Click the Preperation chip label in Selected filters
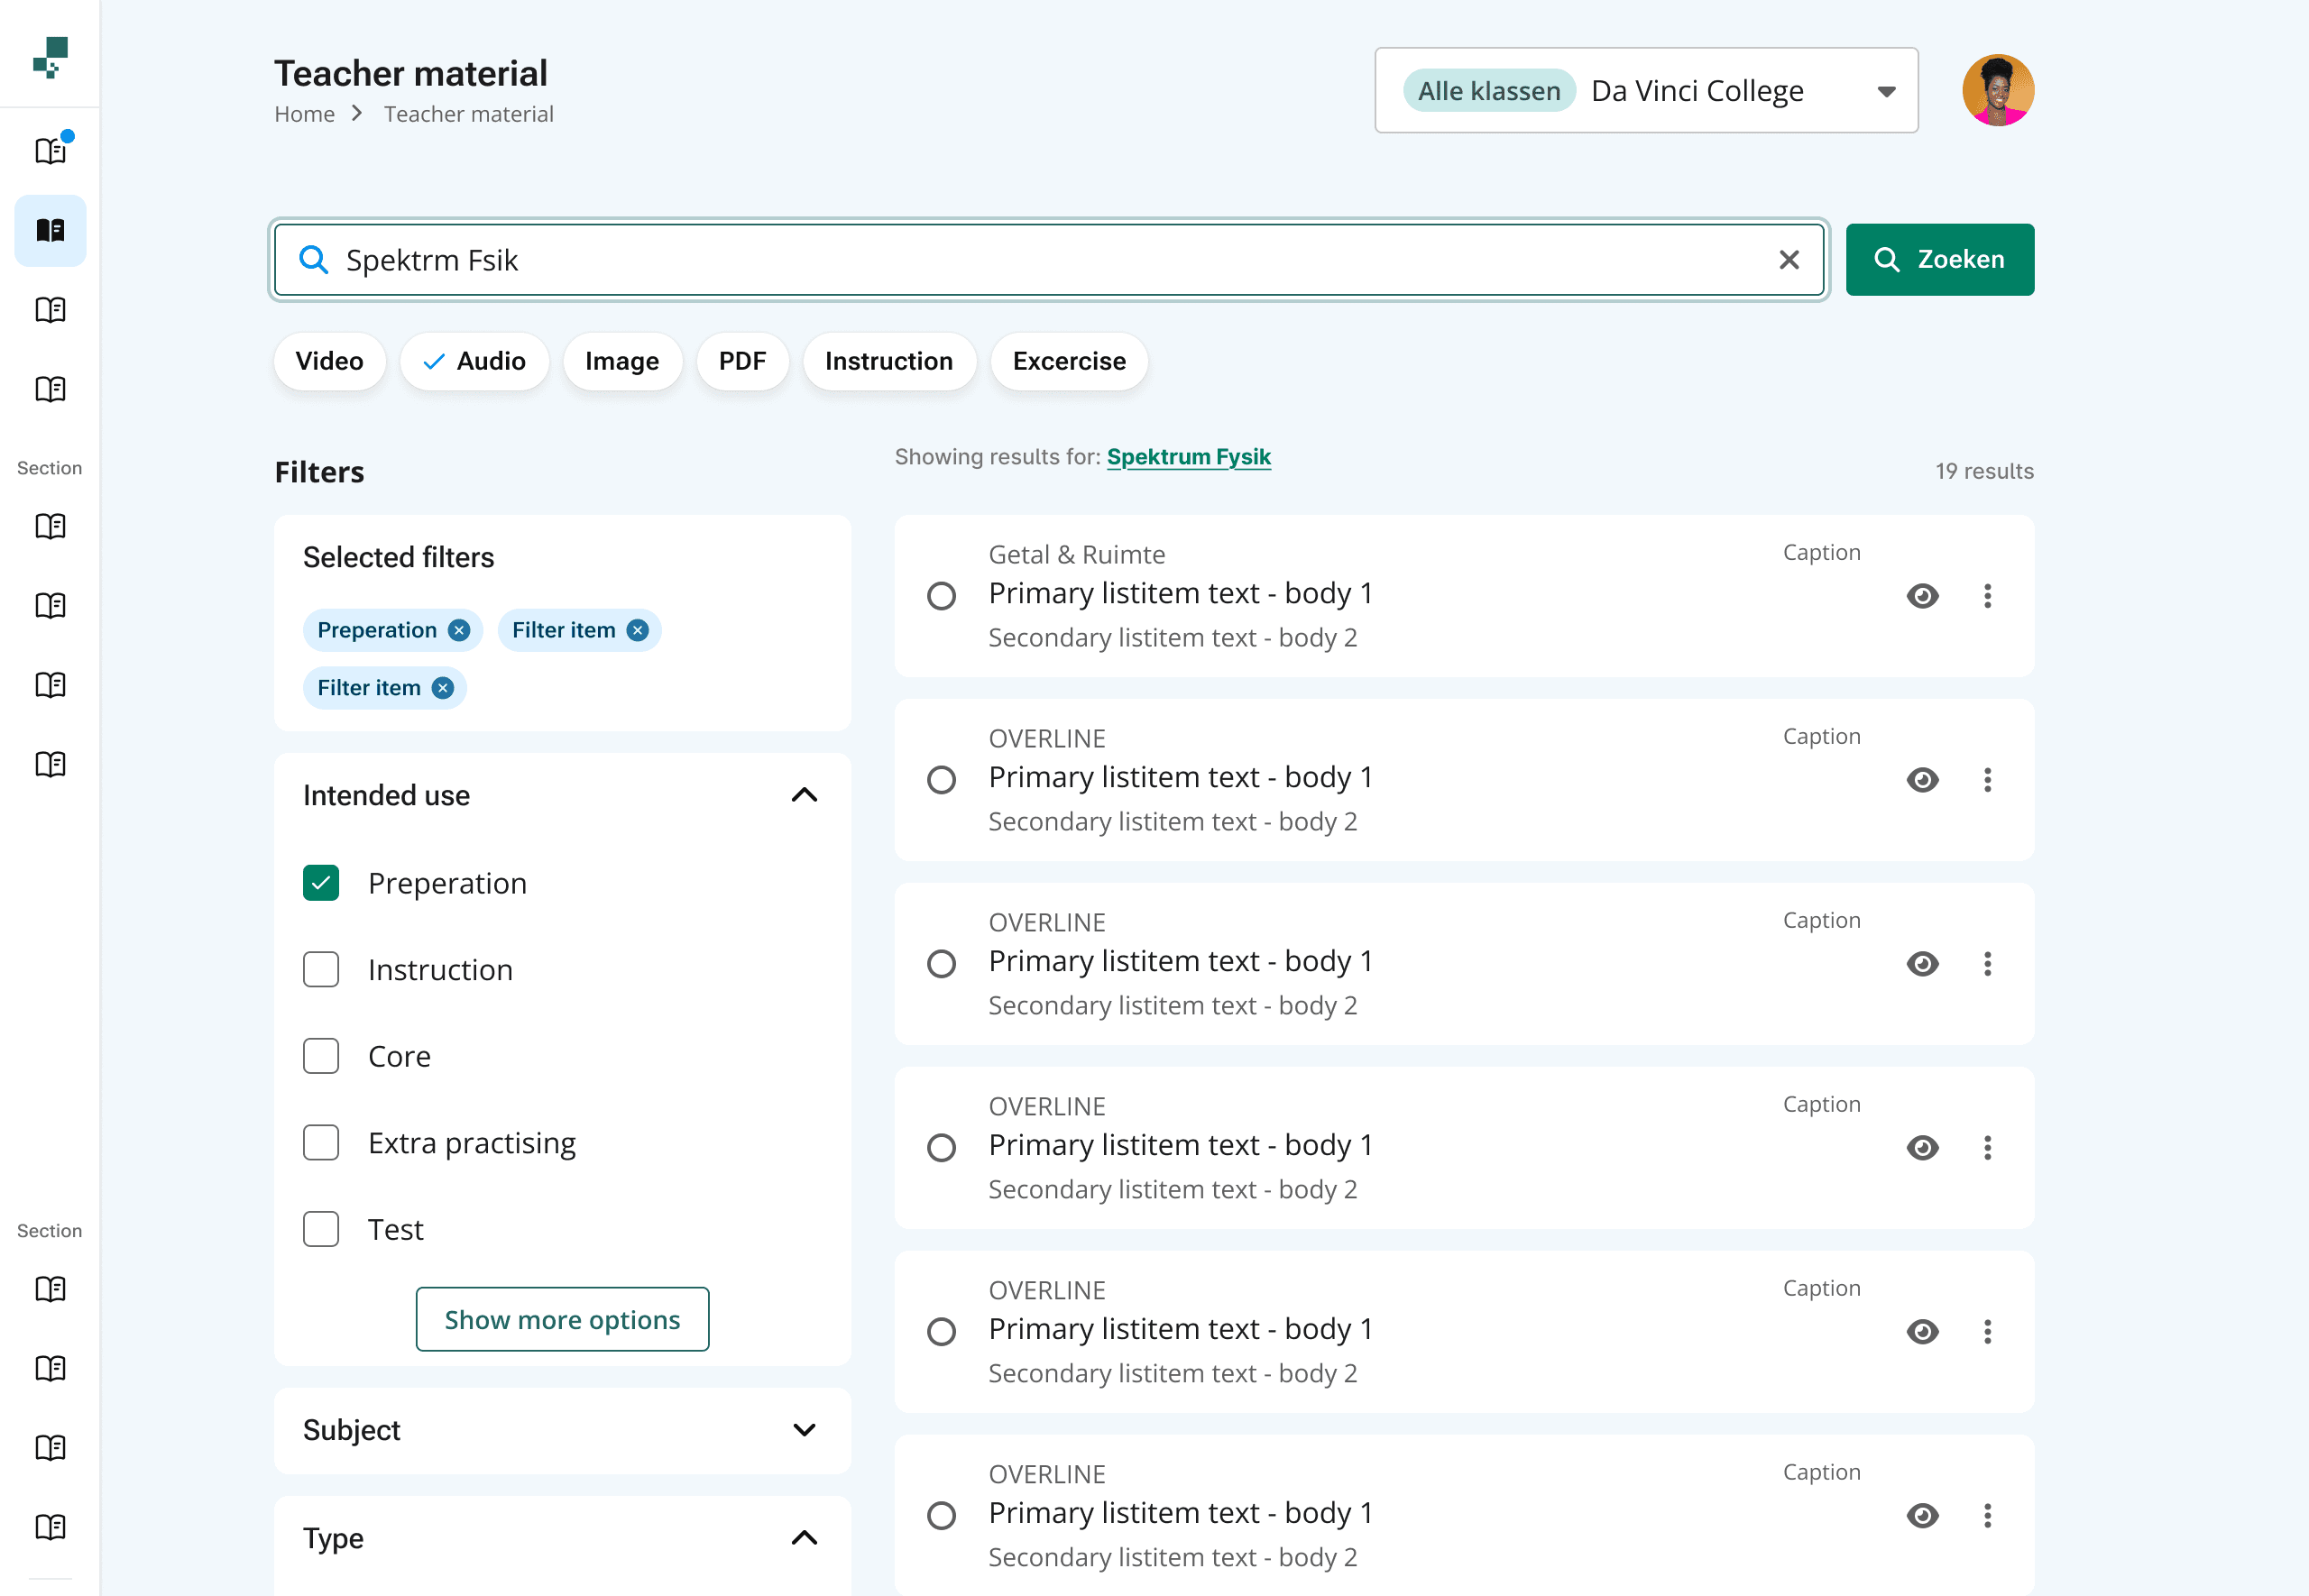This screenshot has width=2309, height=1596. coord(377,630)
